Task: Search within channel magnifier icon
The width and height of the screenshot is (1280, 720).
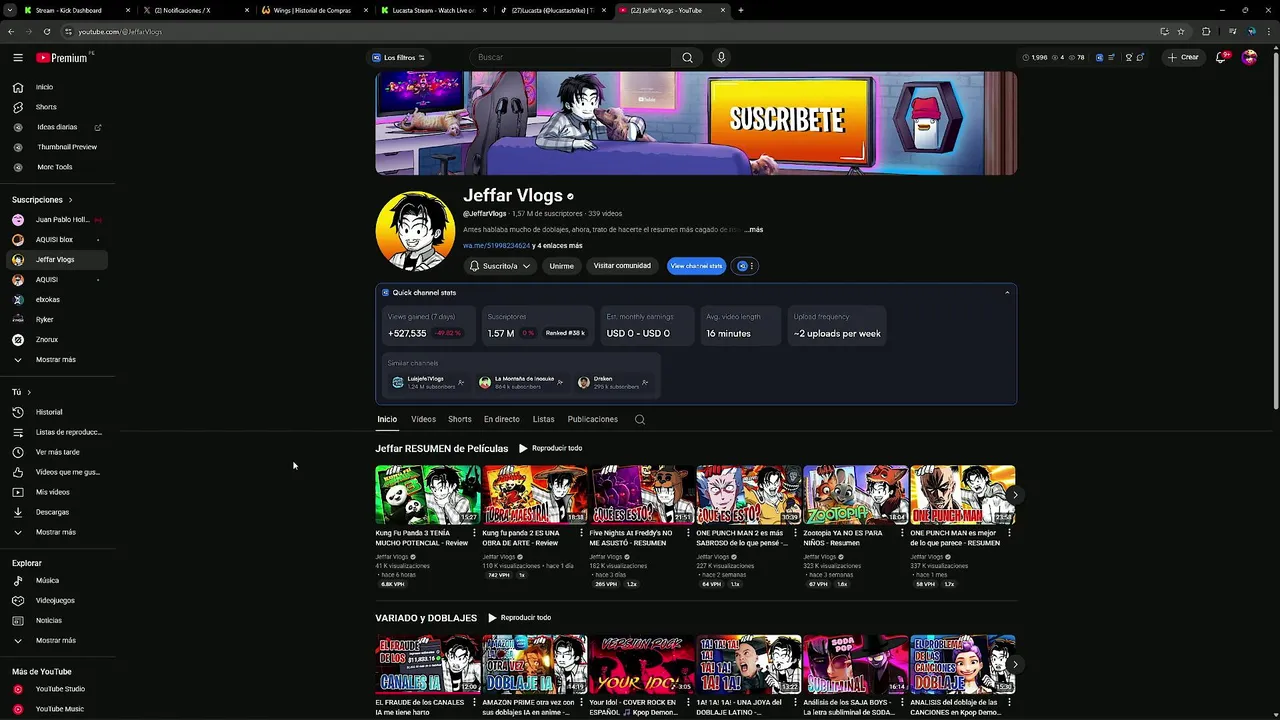Action: point(640,419)
